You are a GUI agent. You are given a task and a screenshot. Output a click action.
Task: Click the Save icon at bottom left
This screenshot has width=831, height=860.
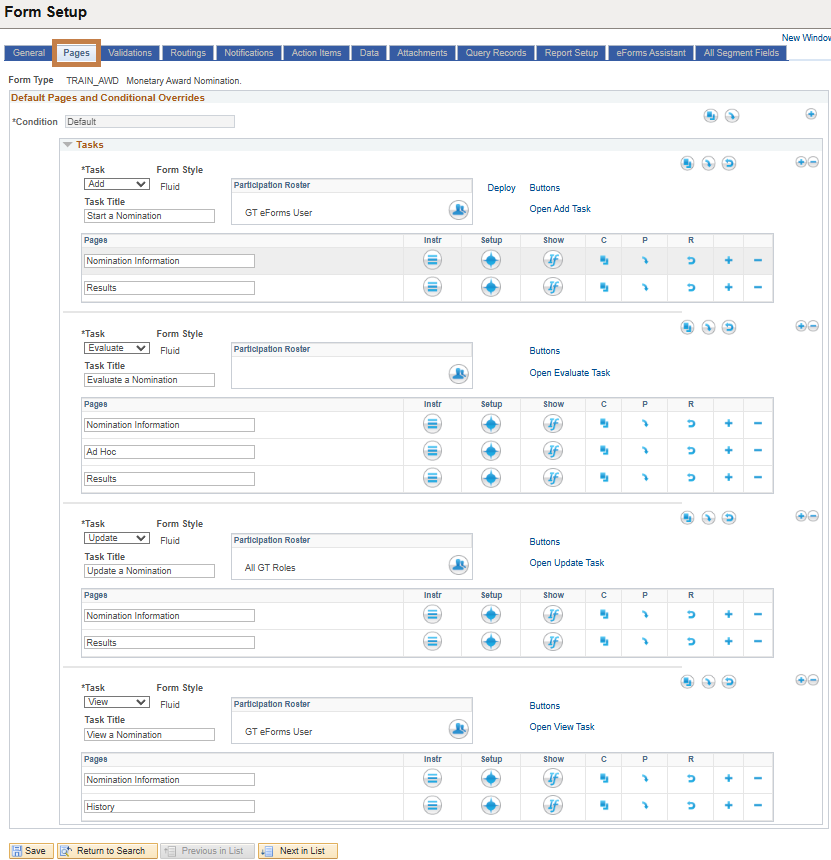30,850
